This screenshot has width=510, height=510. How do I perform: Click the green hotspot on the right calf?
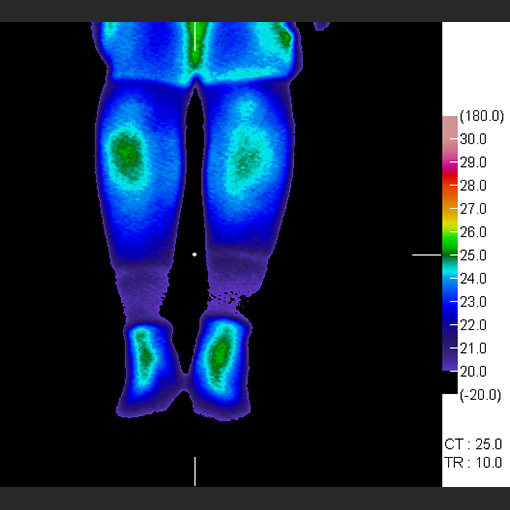tap(246, 161)
